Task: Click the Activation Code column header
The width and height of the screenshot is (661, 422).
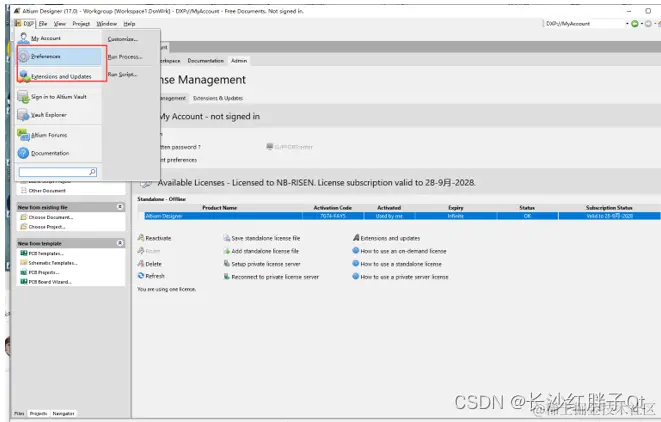Action: pyautogui.click(x=332, y=207)
